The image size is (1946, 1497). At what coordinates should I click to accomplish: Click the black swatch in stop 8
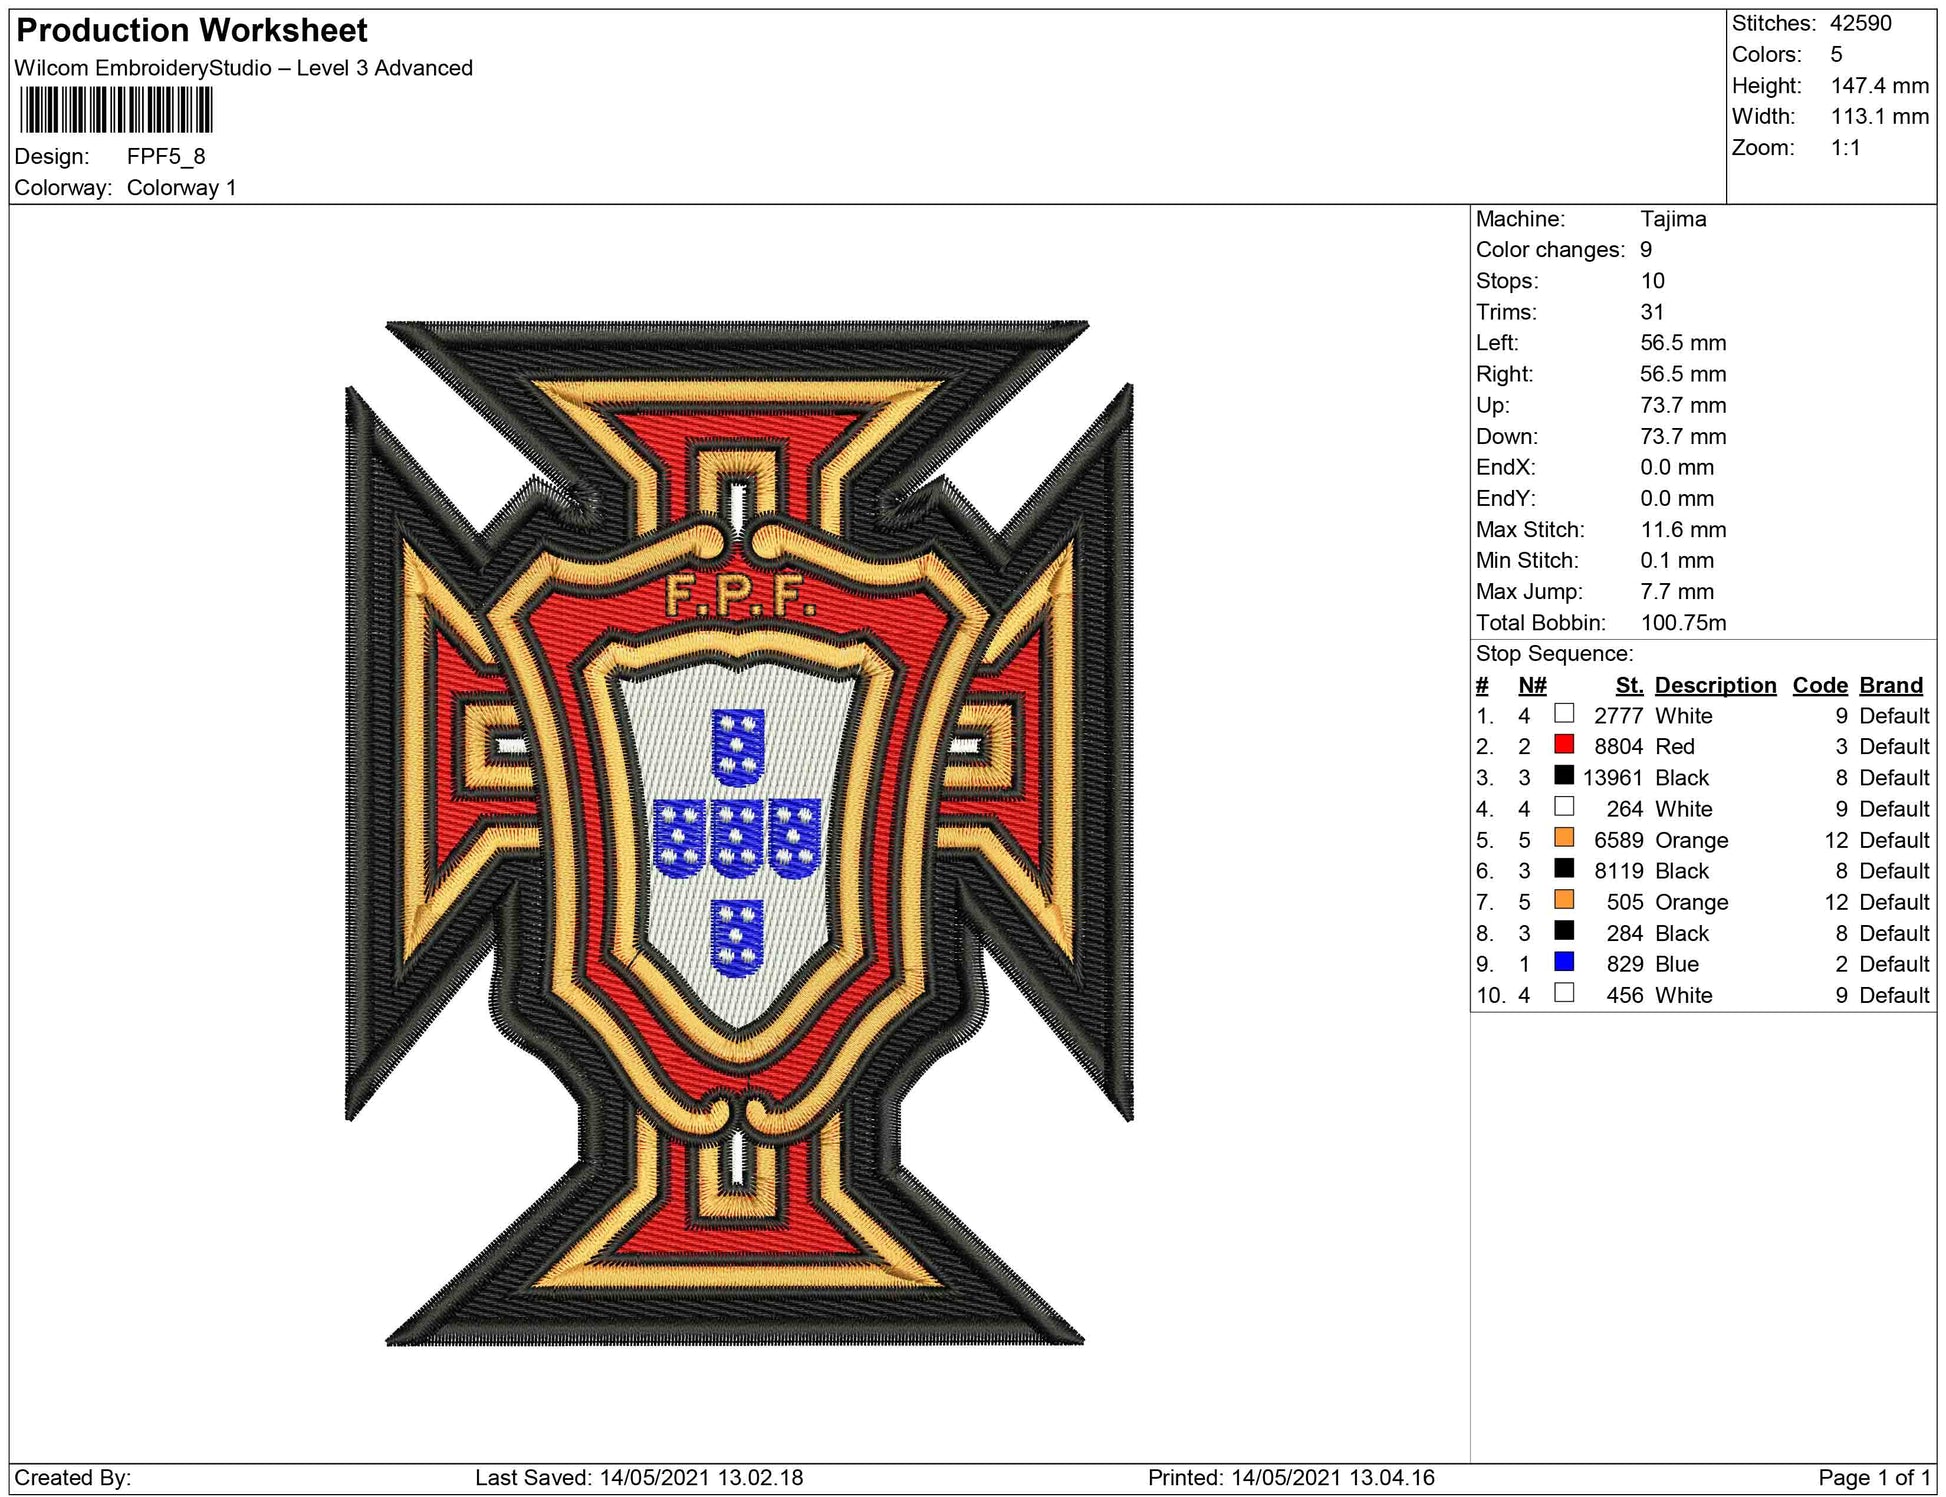[1564, 930]
